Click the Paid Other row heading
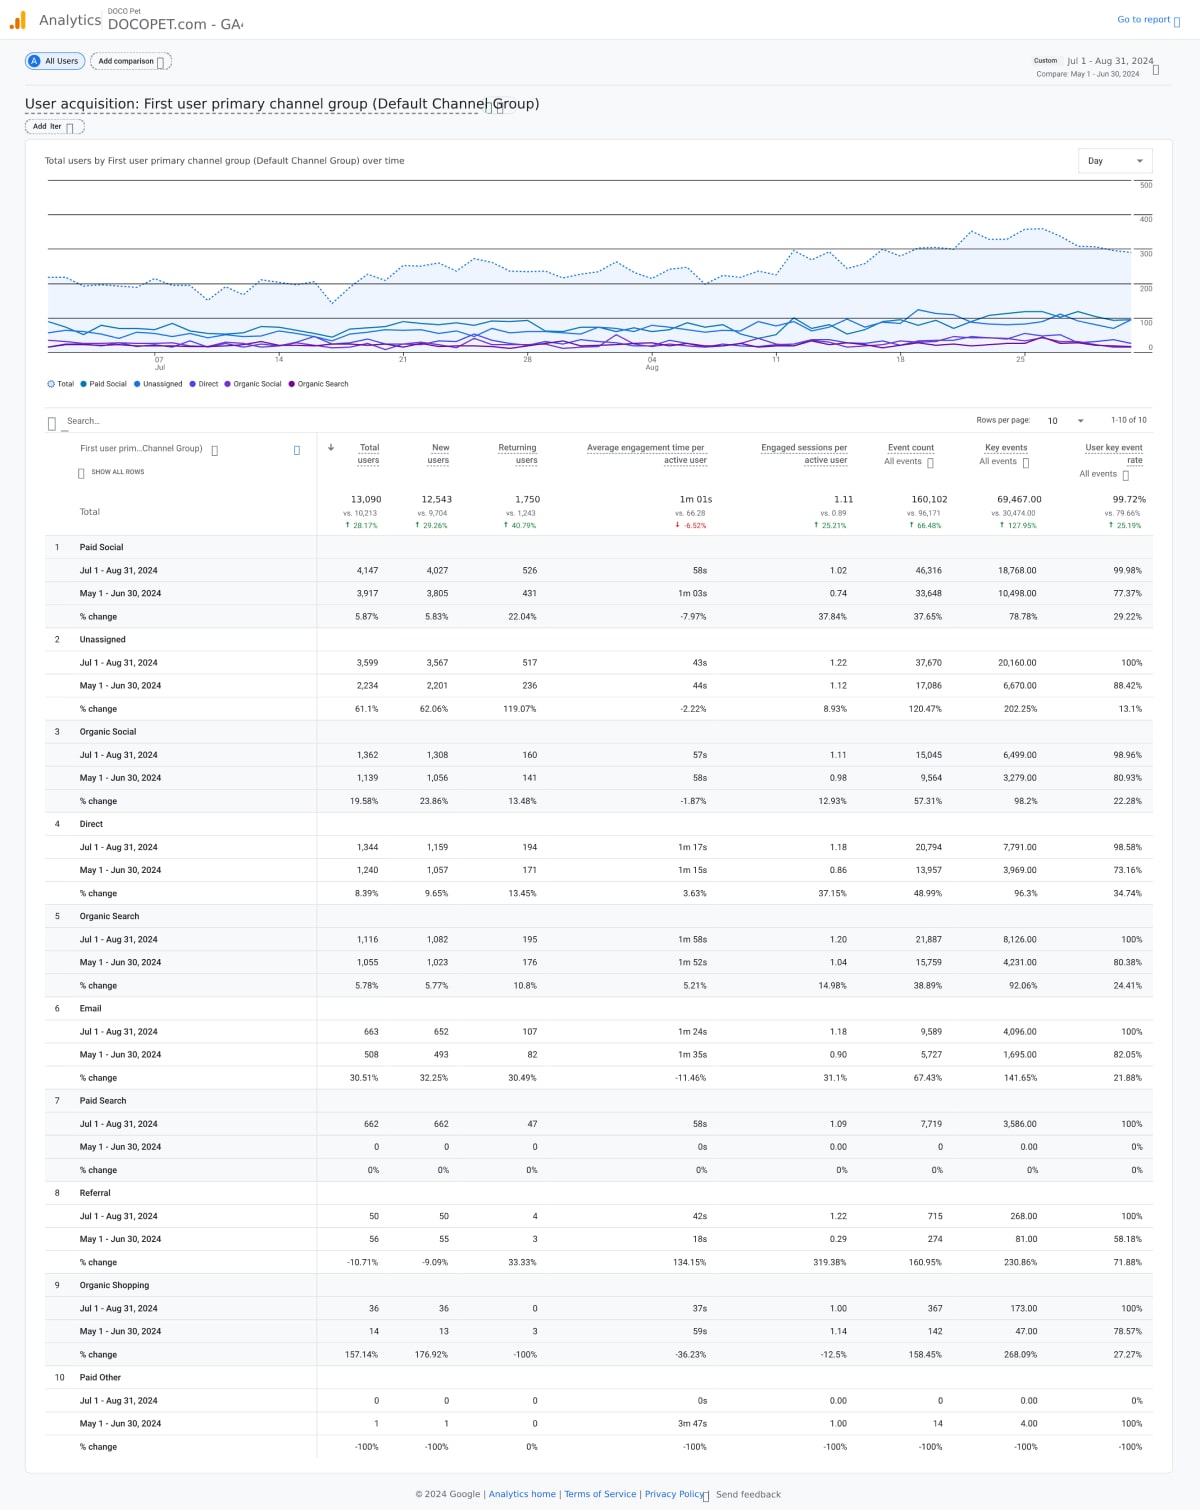Screen dimensions: 1200x1510 tap(100, 1378)
